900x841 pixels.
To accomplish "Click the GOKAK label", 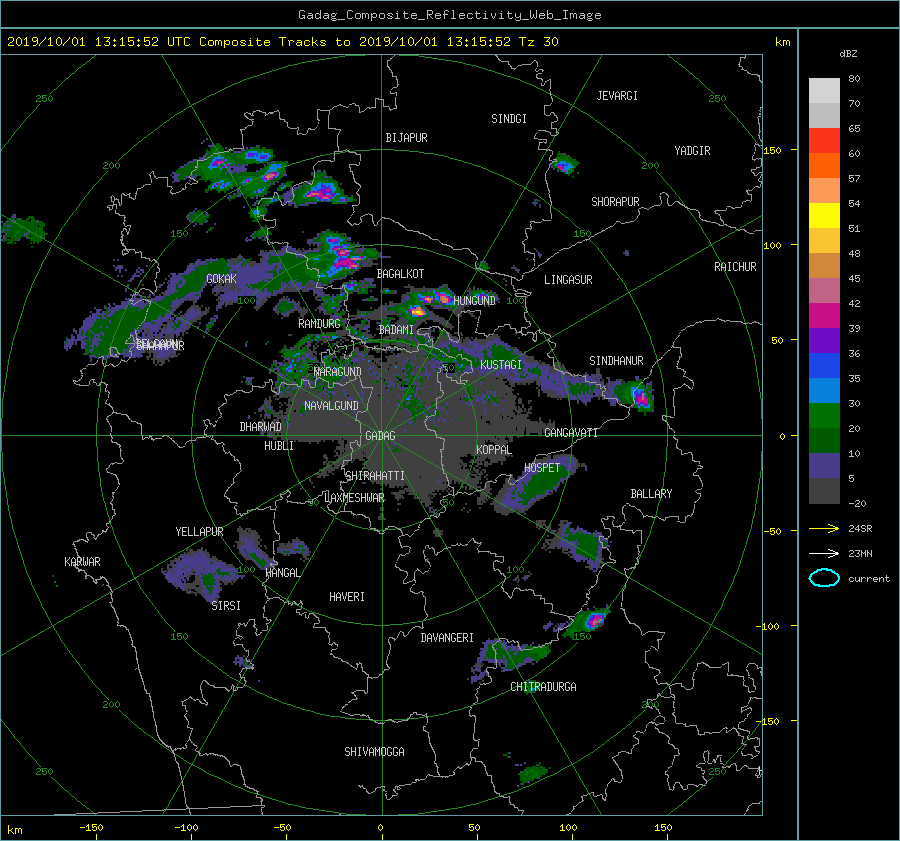I will pyautogui.click(x=221, y=279).
